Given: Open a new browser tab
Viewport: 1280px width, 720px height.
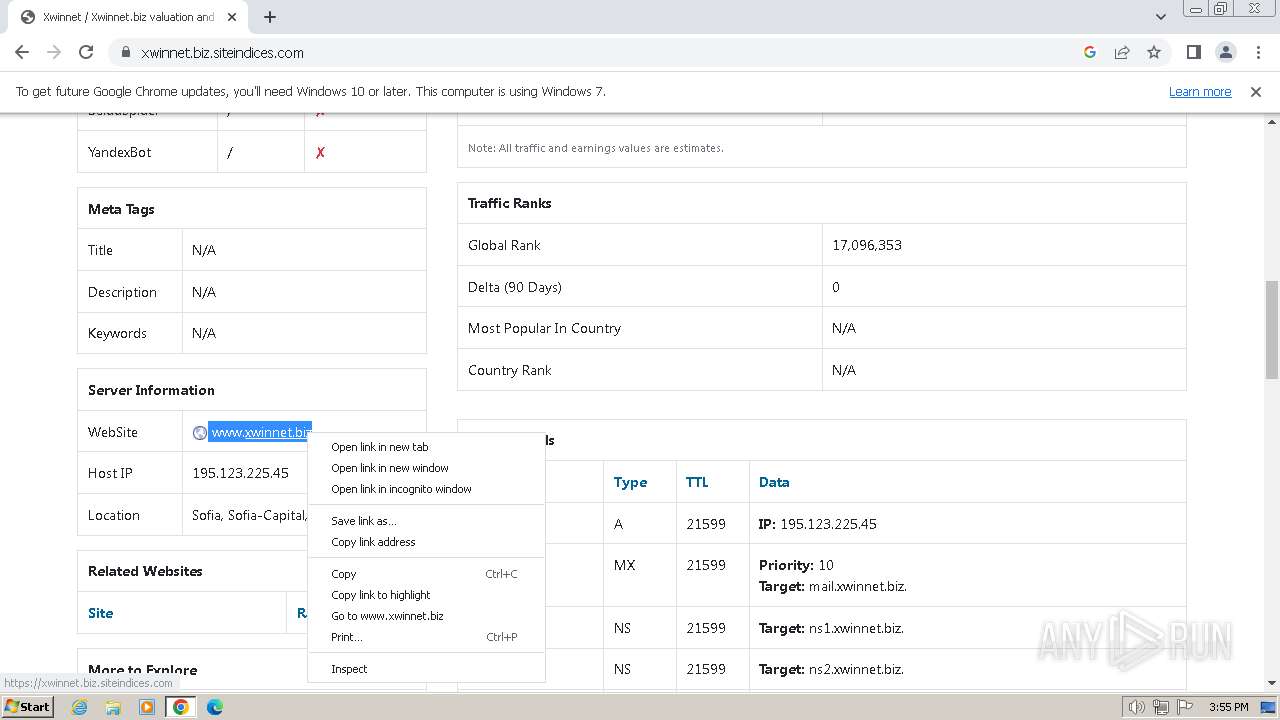Looking at the screenshot, I should pos(270,17).
